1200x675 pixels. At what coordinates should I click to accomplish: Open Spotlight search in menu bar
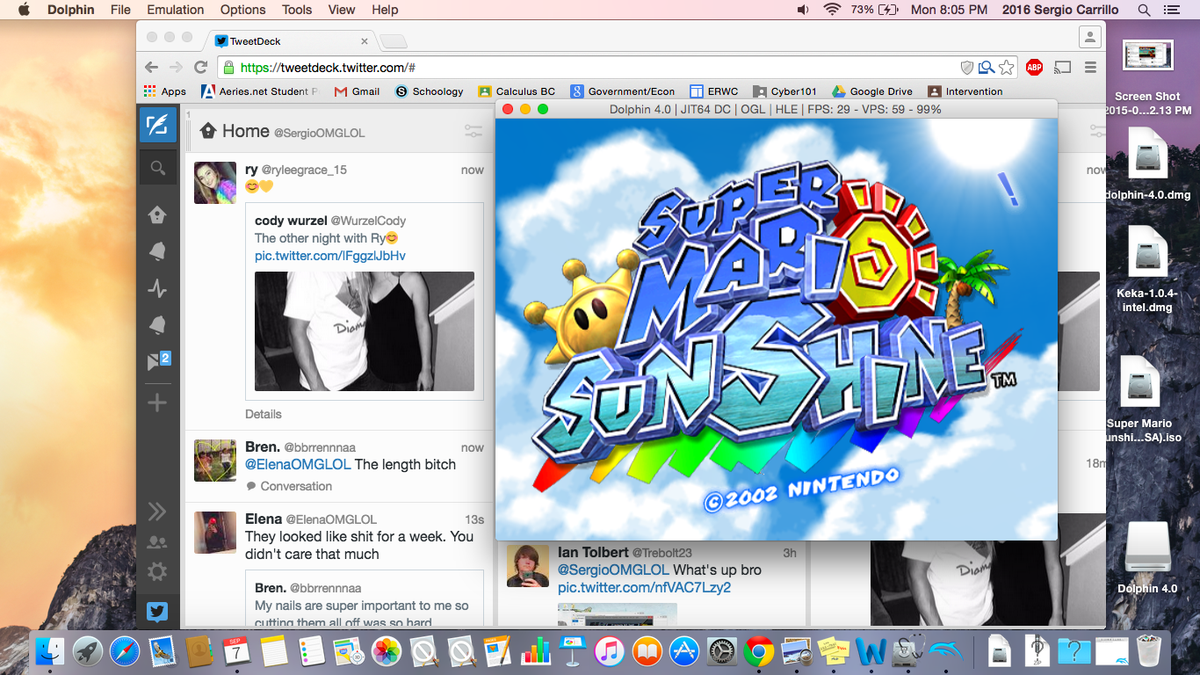[x=1144, y=10]
